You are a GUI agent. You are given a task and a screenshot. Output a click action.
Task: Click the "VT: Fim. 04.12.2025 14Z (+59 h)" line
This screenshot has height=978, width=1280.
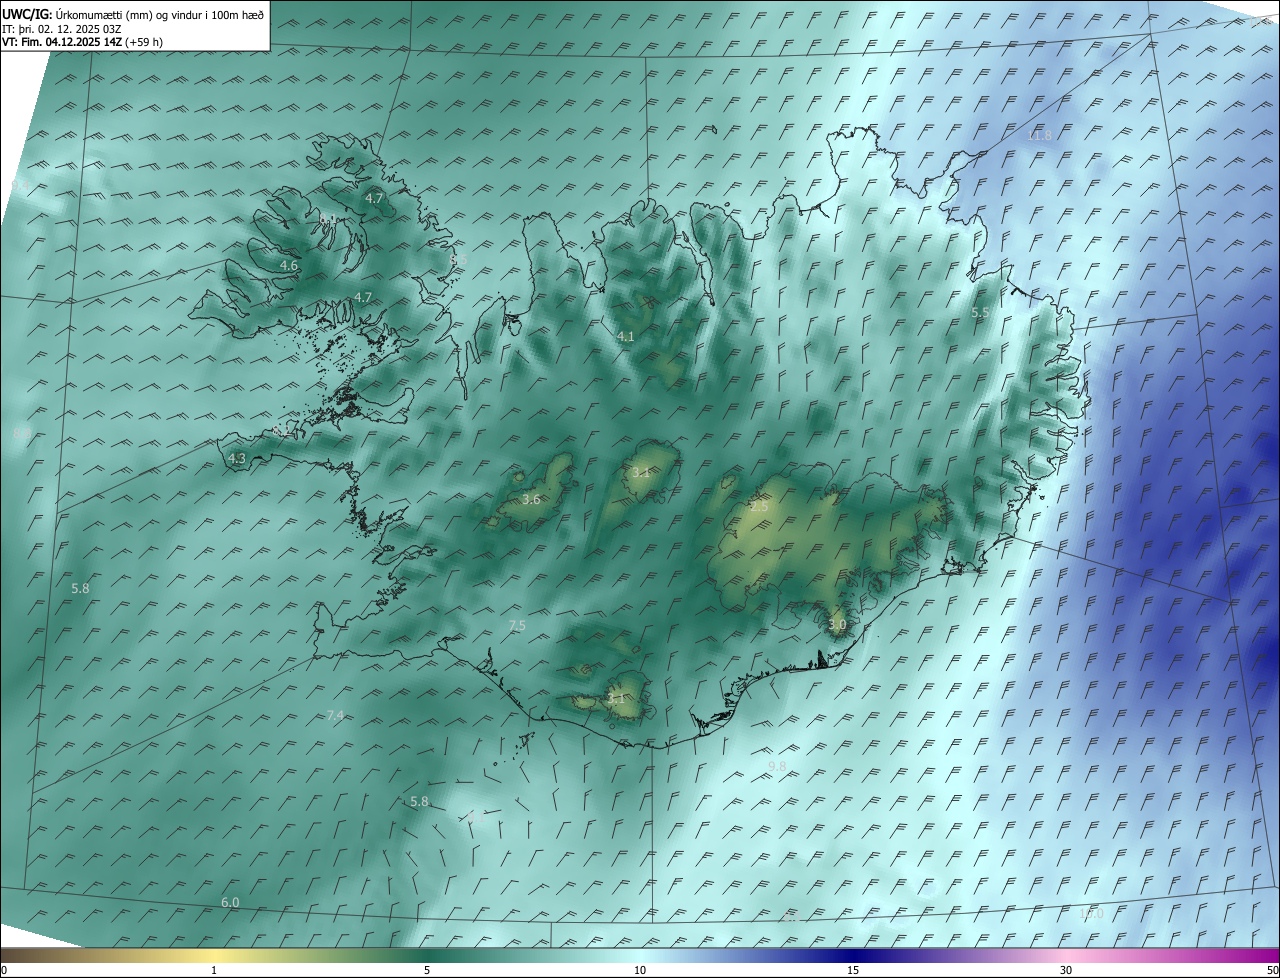83,42
